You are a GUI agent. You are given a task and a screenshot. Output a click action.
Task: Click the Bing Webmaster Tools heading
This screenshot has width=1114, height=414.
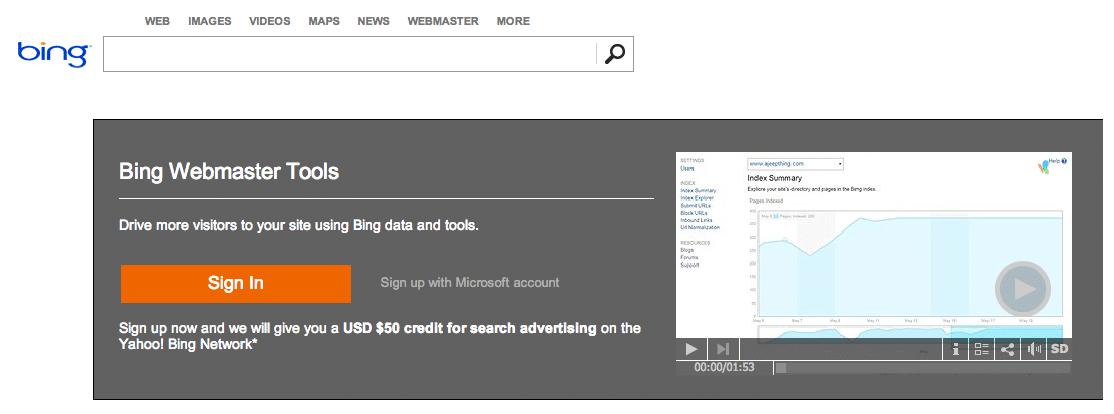(229, 171)
